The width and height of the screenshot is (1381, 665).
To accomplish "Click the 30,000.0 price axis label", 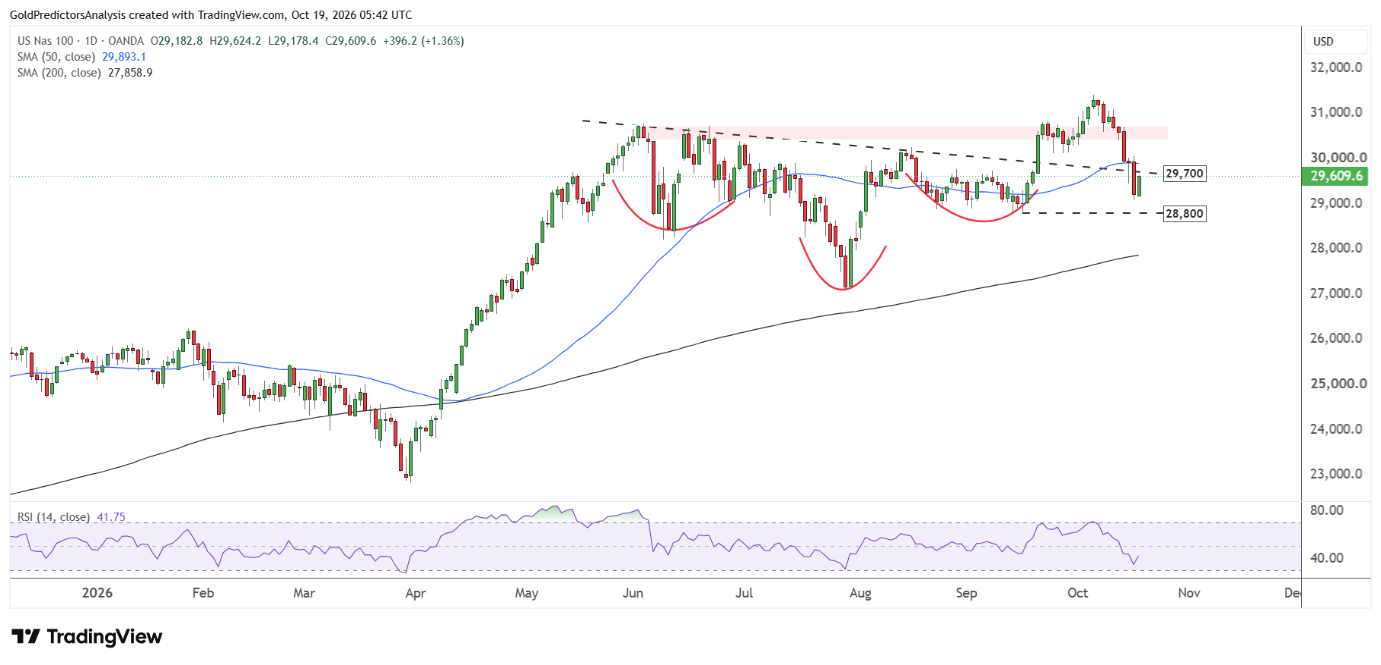I will (1337, 158).
